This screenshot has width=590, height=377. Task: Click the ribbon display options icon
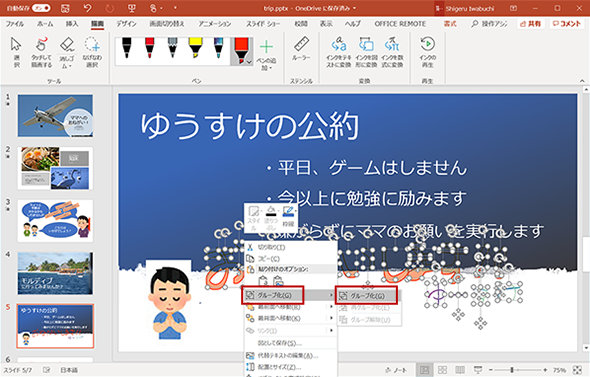pos(513,8)
